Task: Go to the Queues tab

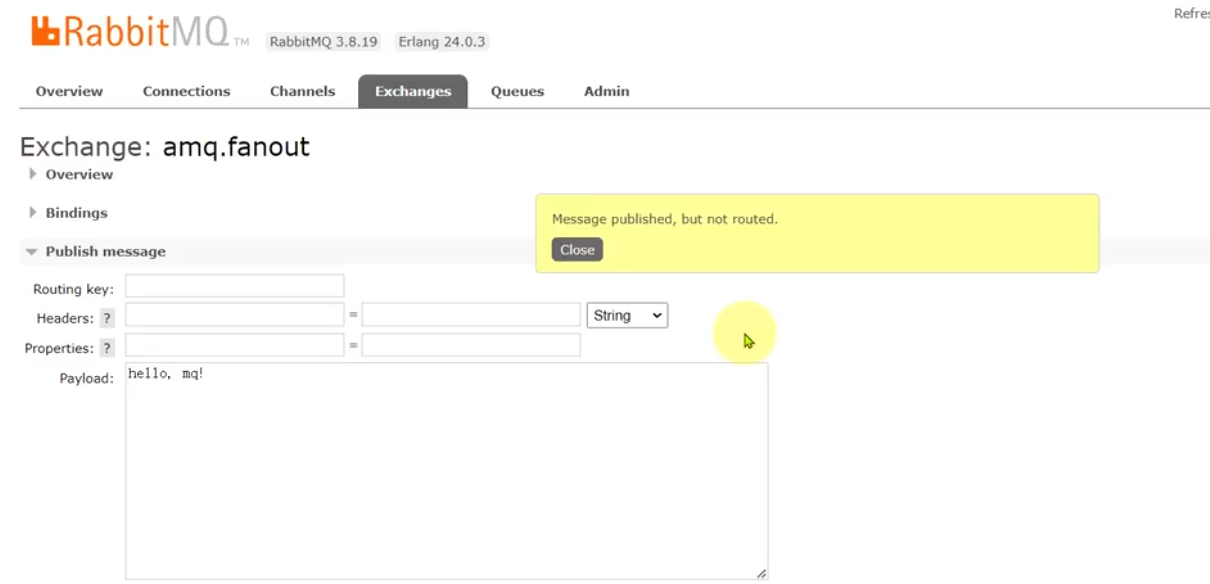Action: click(517, 91)
